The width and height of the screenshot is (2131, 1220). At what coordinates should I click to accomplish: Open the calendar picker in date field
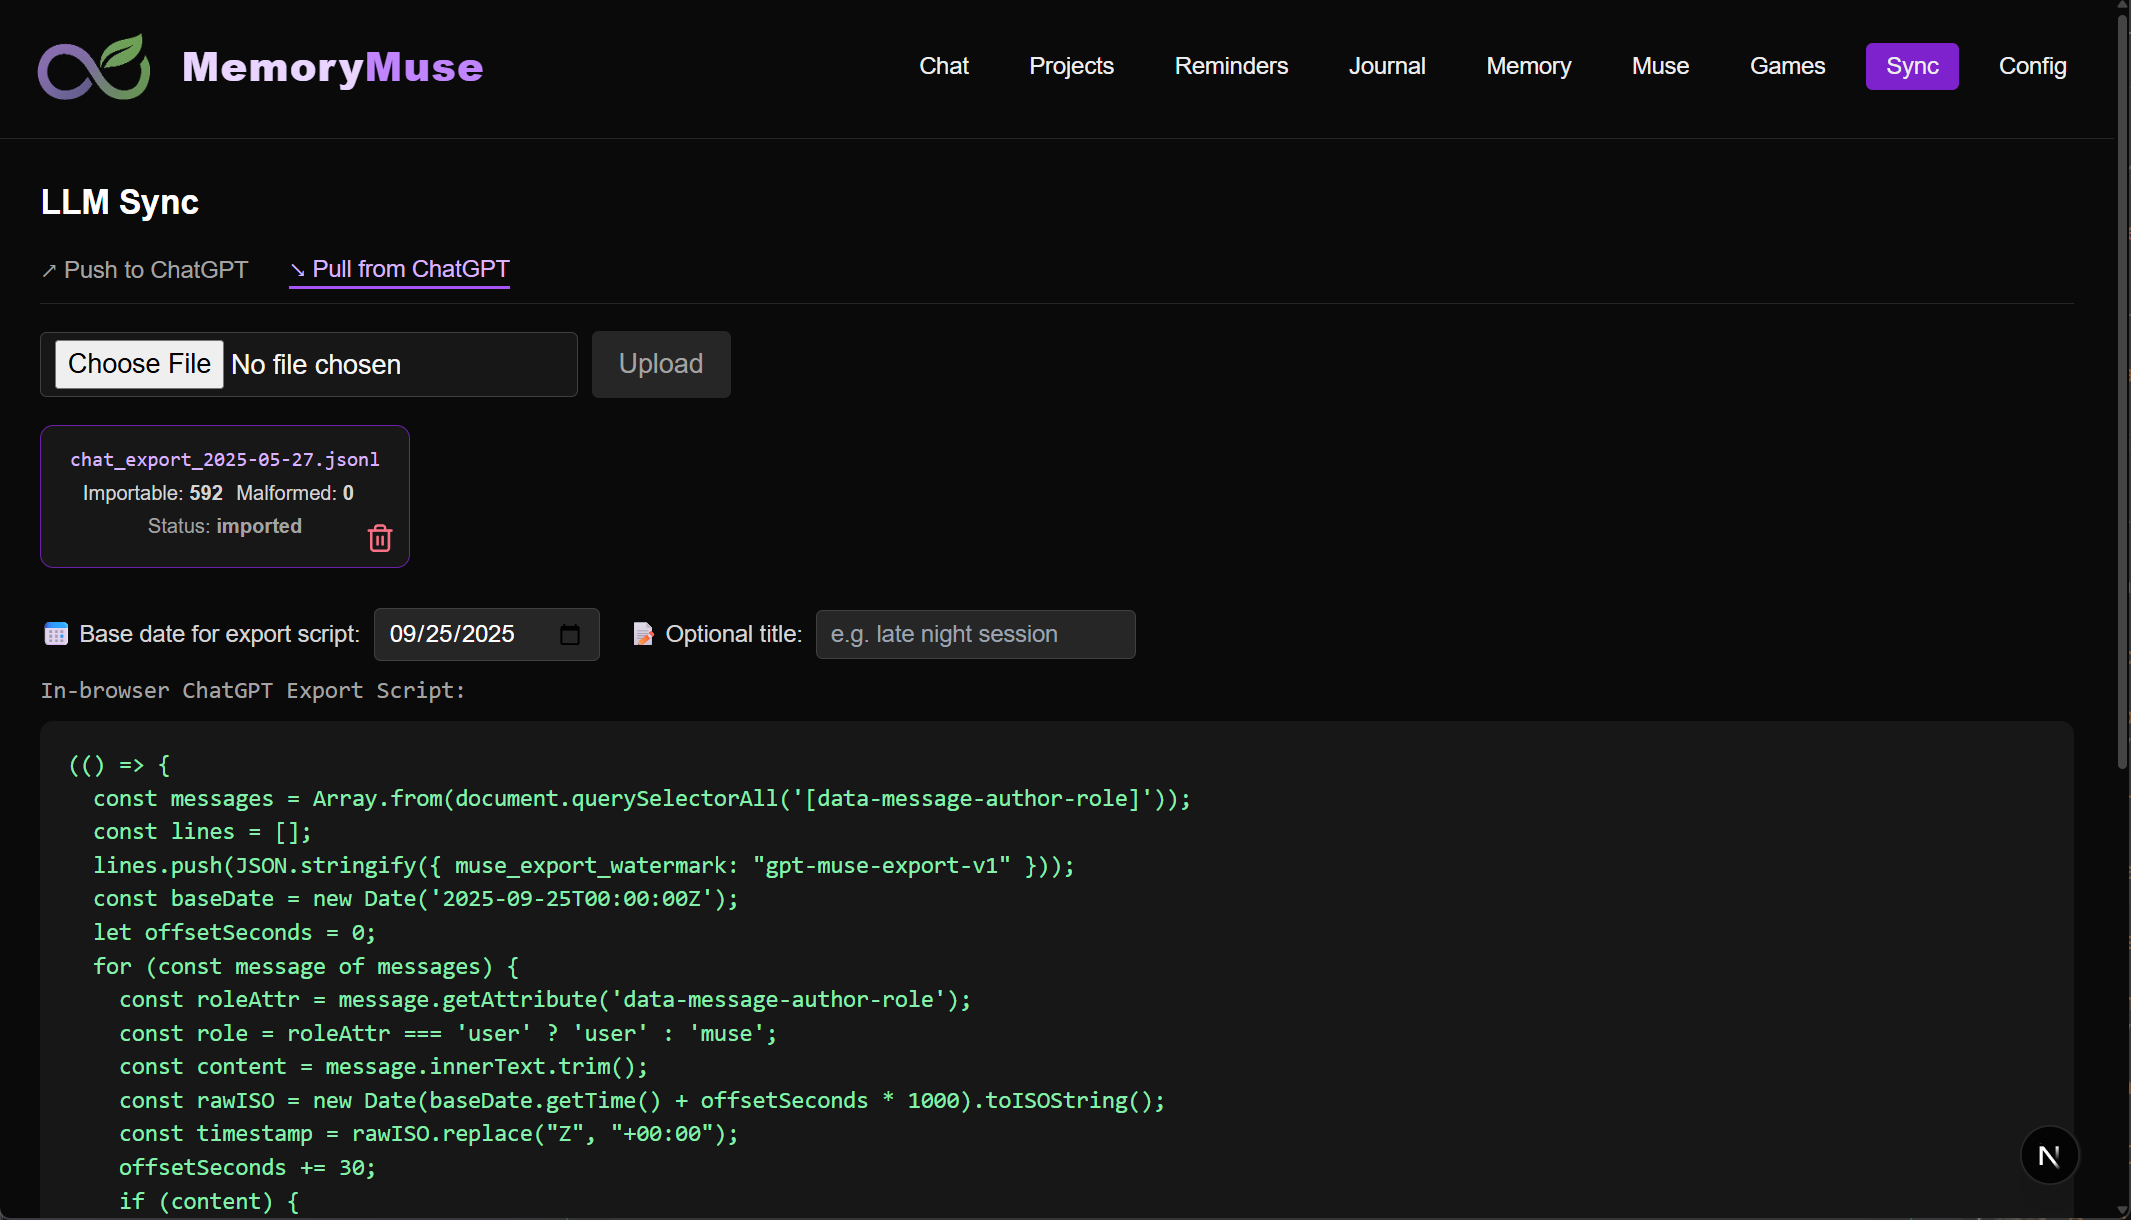point(570,635)
